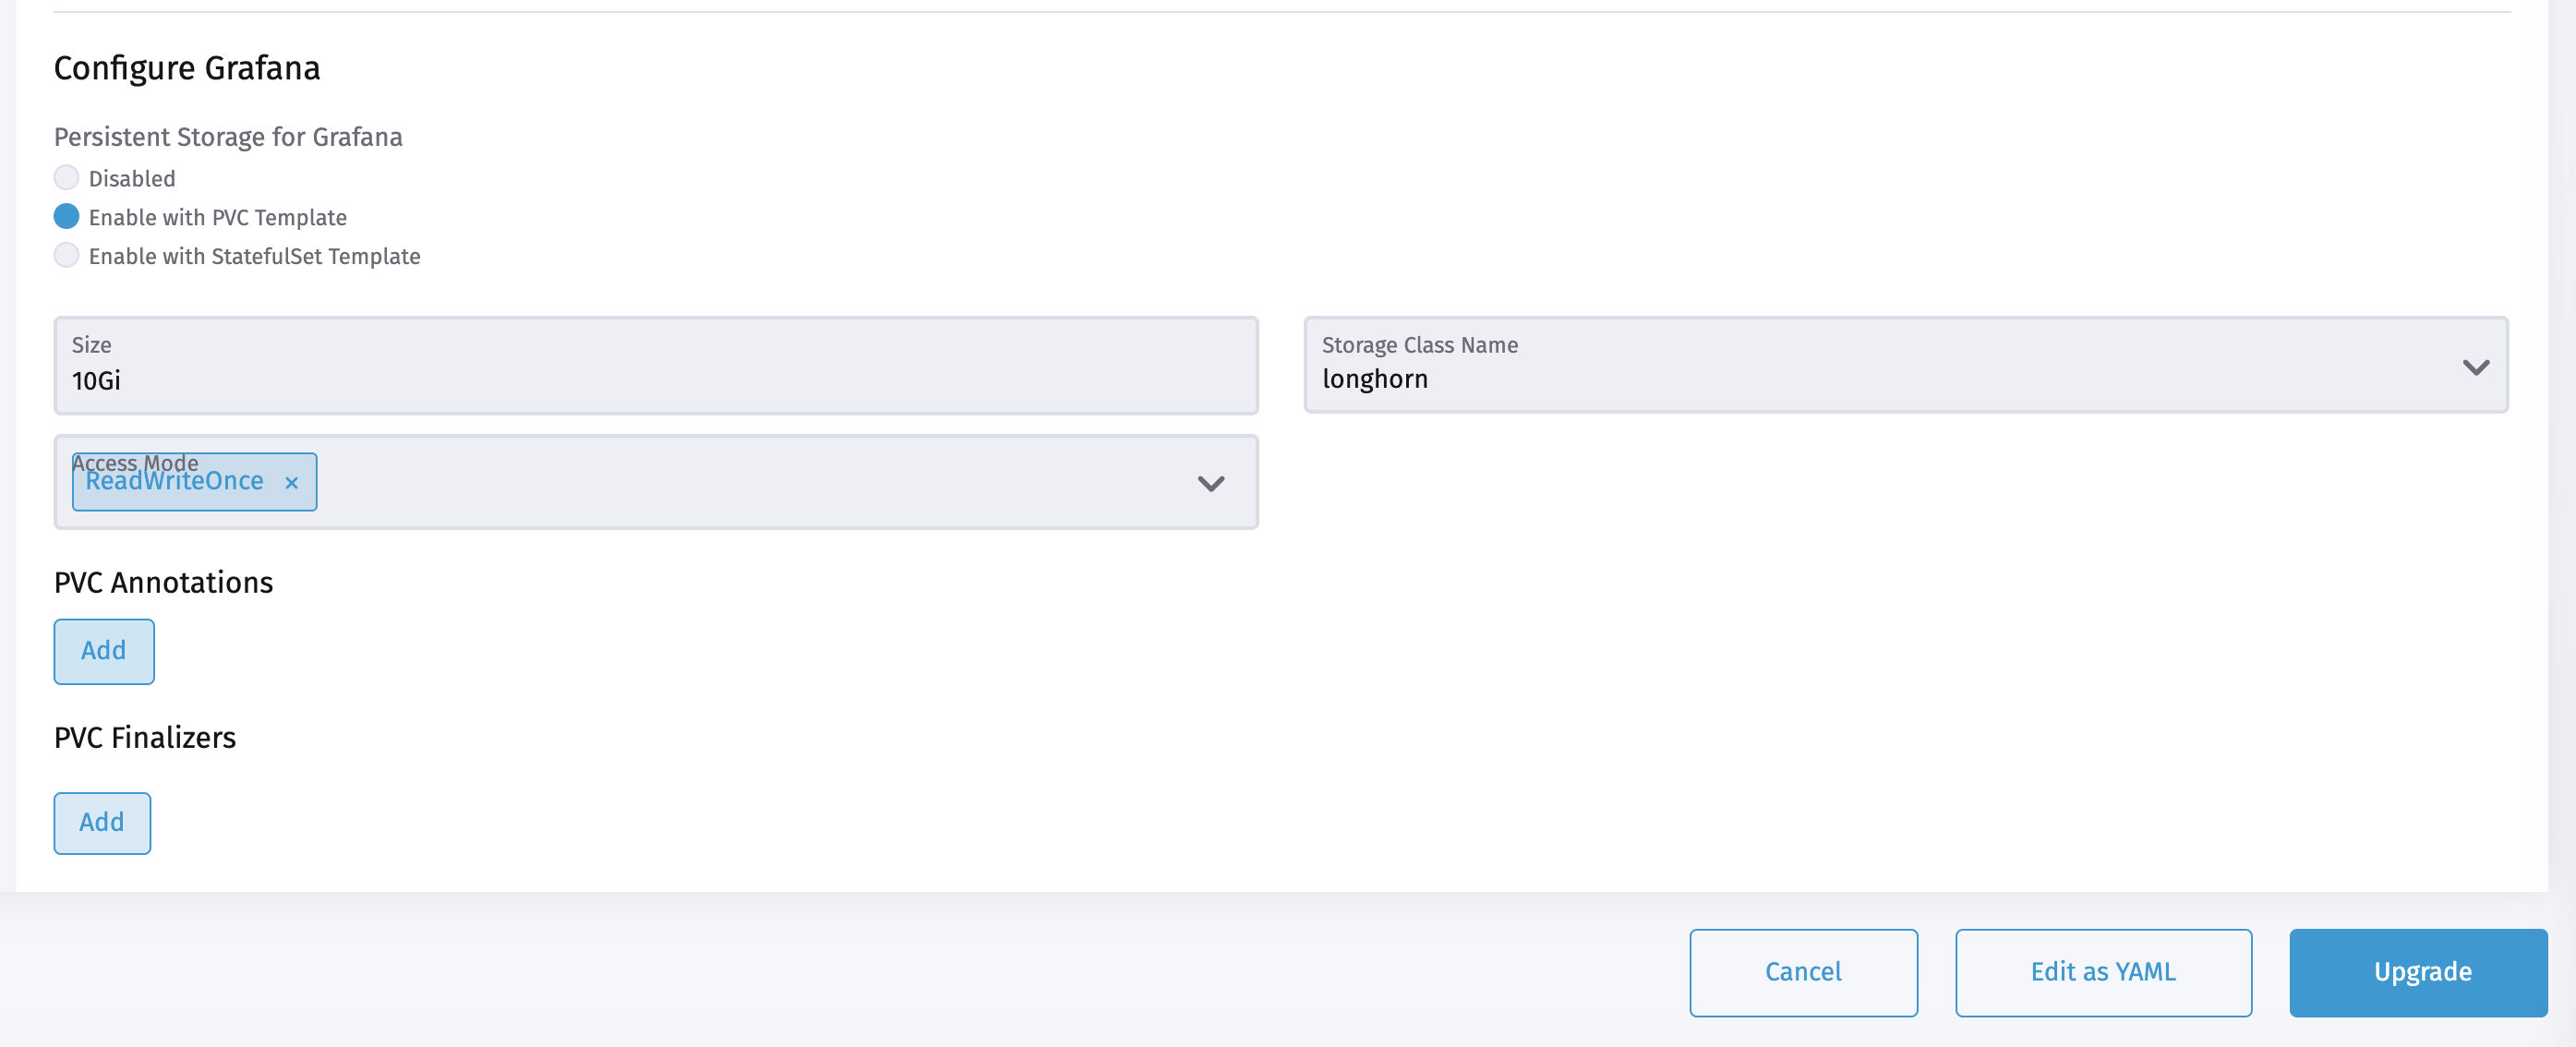The height and width of the screenshot is (1047, 2576).
Task: Click the Persistent Storage for Grafana label
Action: coord(228,137)
